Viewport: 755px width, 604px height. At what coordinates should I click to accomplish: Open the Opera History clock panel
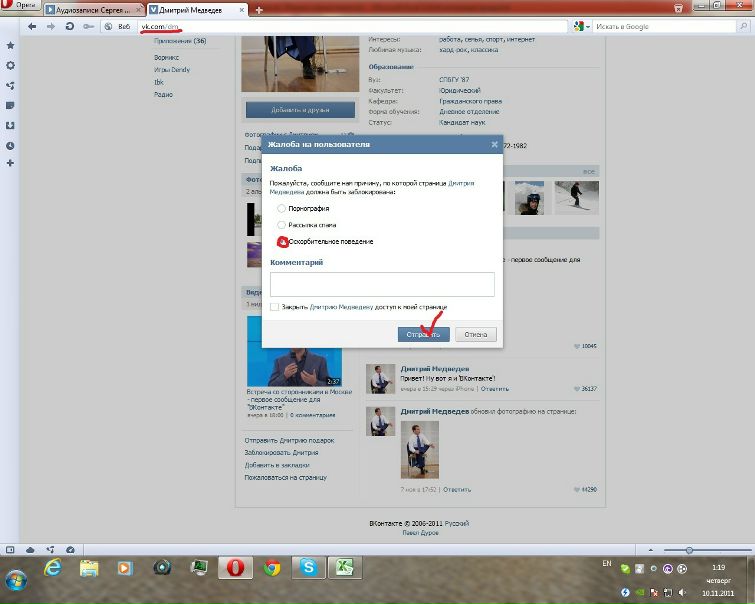click(10, 145)
